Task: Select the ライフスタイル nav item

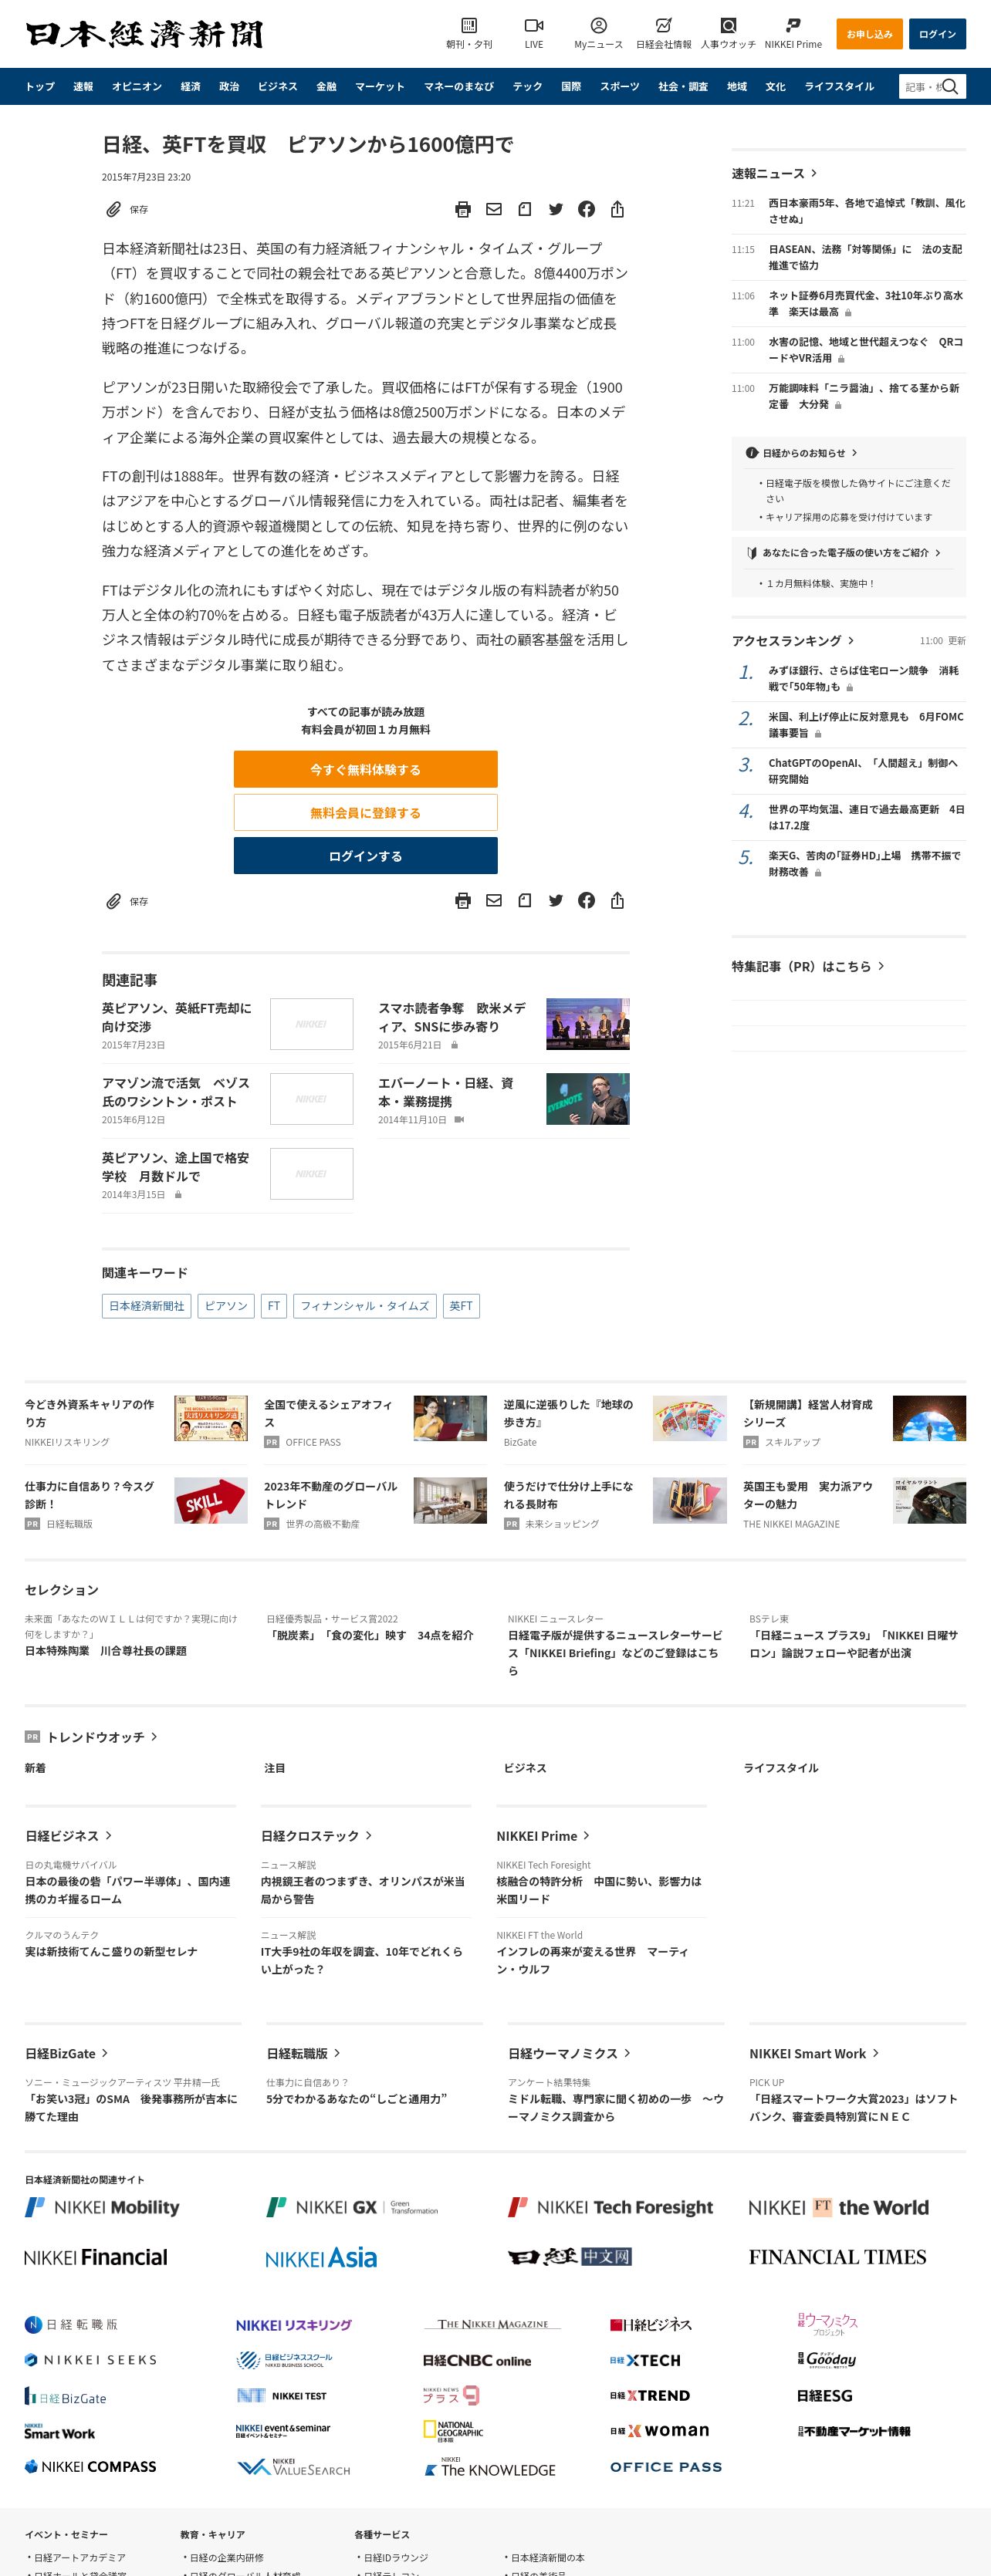Action: 839,87
